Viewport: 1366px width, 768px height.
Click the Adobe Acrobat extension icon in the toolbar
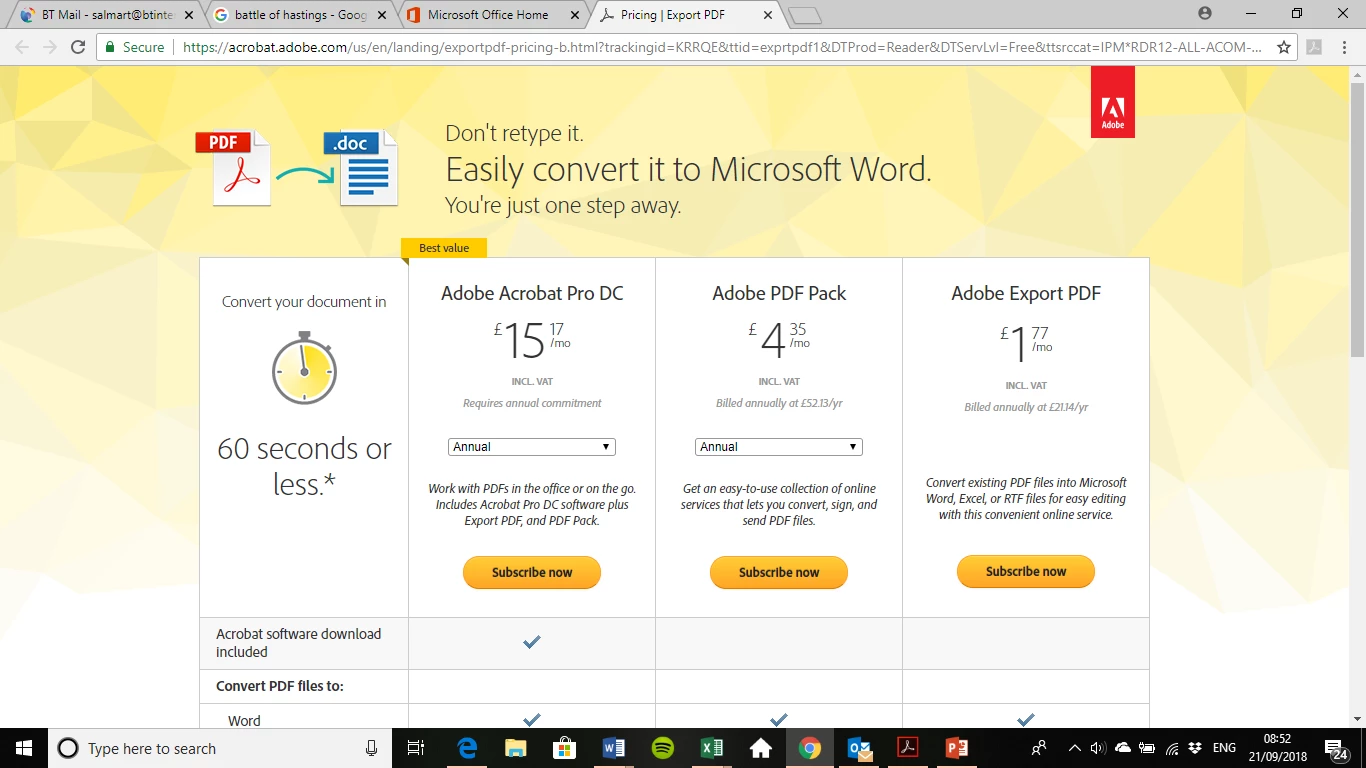pos(1314,47)
